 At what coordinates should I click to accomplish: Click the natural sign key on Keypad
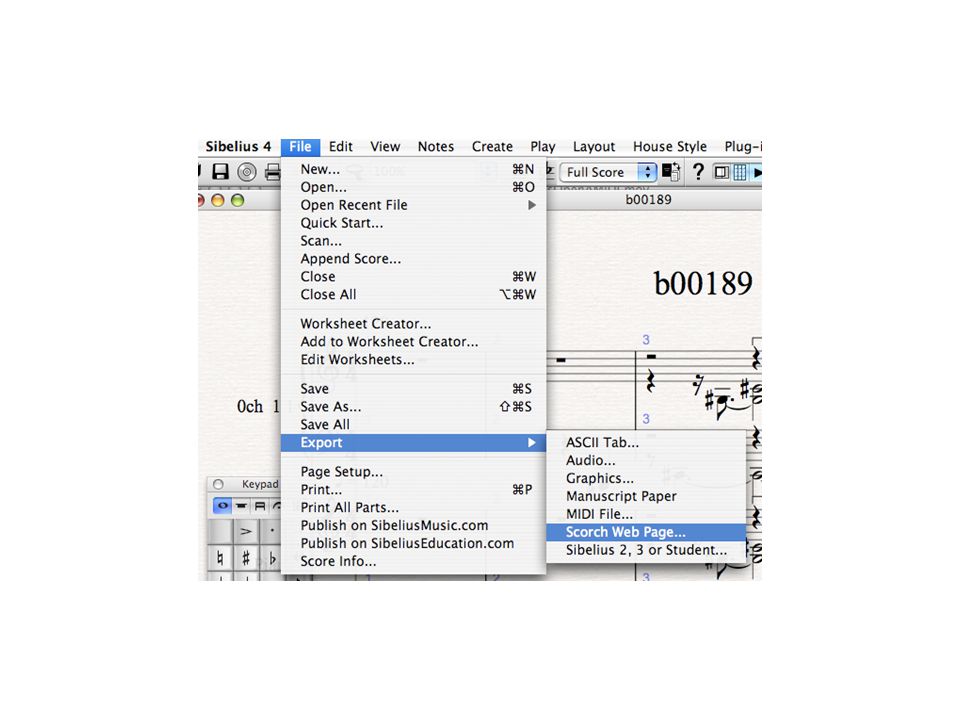click(220, 558)
